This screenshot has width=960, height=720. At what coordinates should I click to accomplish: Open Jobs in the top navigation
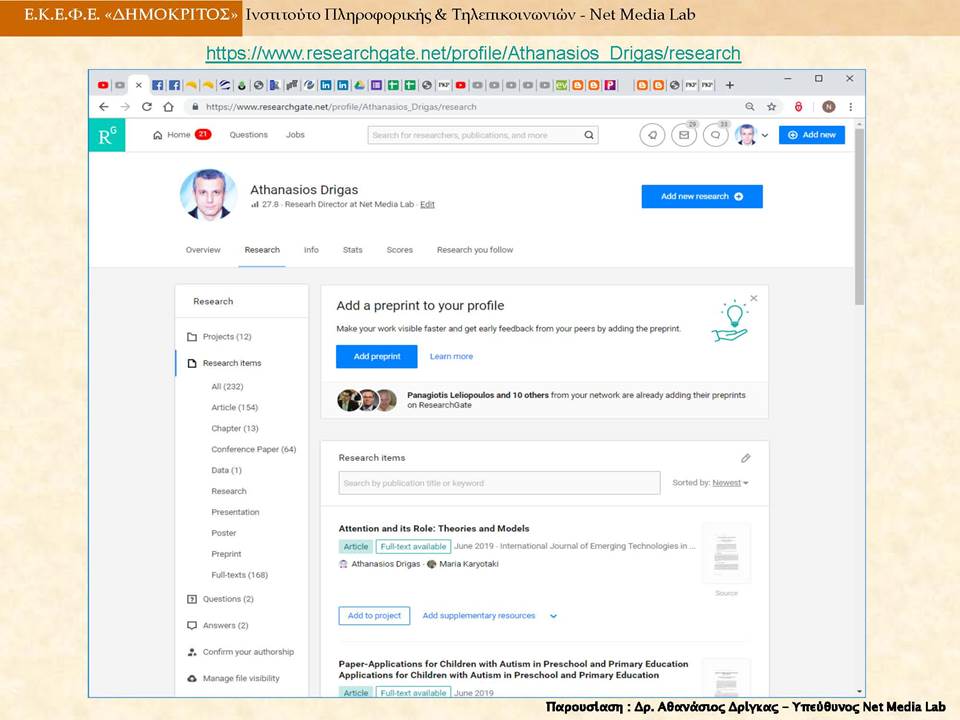(295, 135)
